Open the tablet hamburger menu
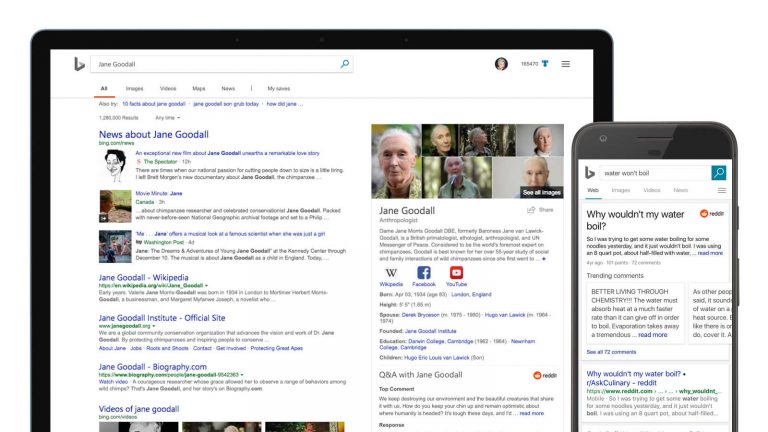 tap(565, 64)
